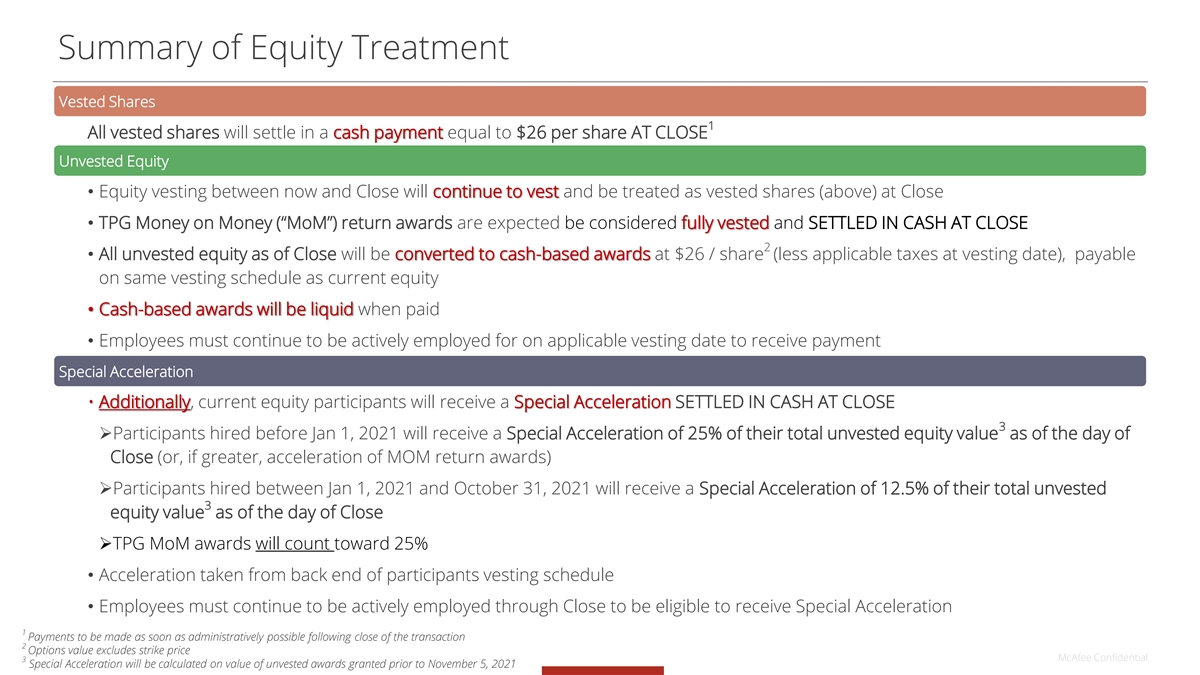Image resolution: width=1200 pixels, height=675 pixels.
Task: Click the red "fully vested" text
Action: tap(725, 223)
